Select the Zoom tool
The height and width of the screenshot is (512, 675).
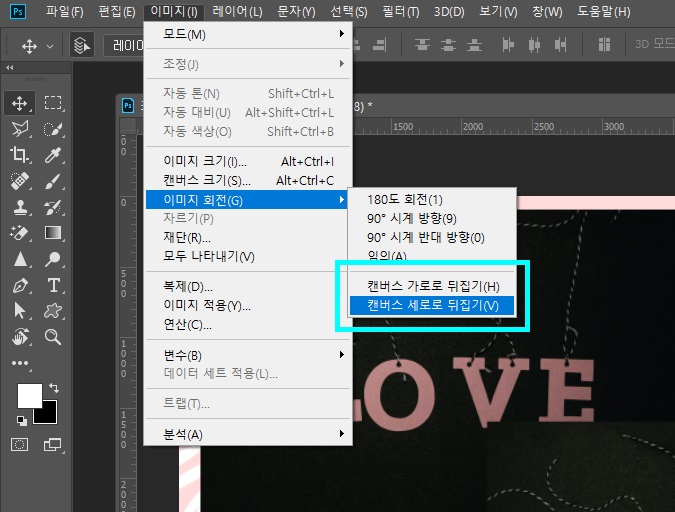click(x=53, y=337)
